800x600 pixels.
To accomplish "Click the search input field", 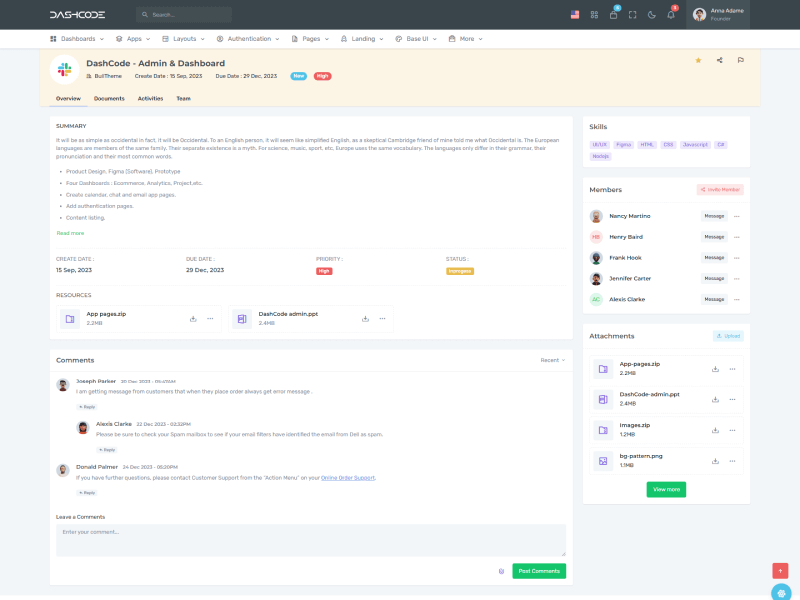I will (x=183, y=14).
